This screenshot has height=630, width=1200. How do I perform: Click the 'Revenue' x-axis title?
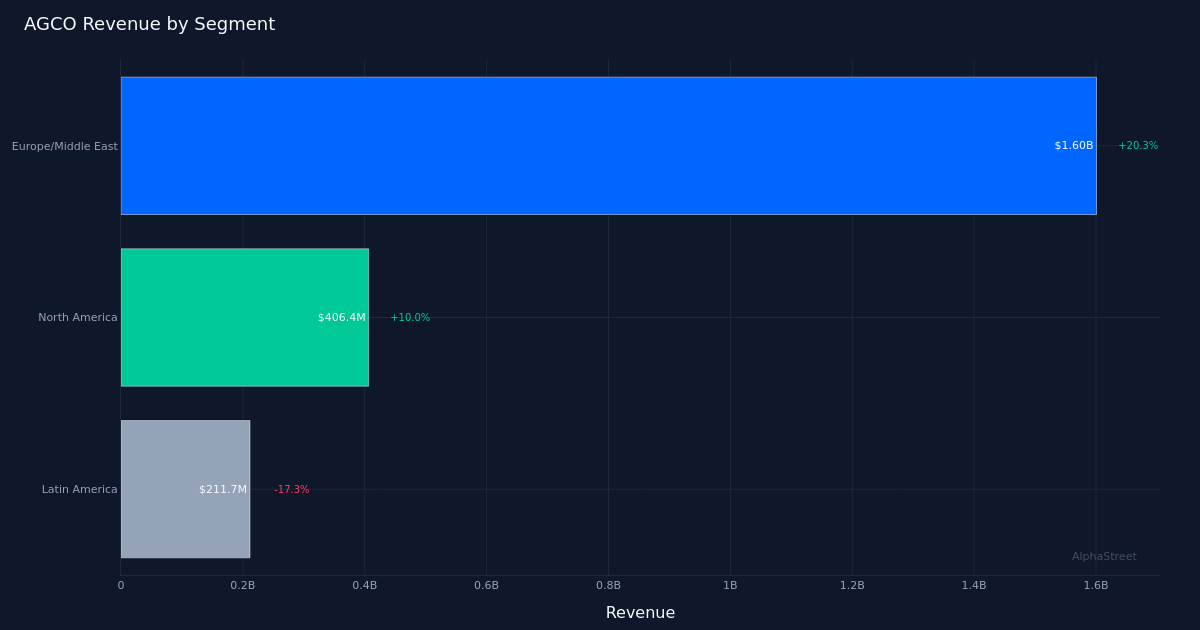[x=640, y=613]
